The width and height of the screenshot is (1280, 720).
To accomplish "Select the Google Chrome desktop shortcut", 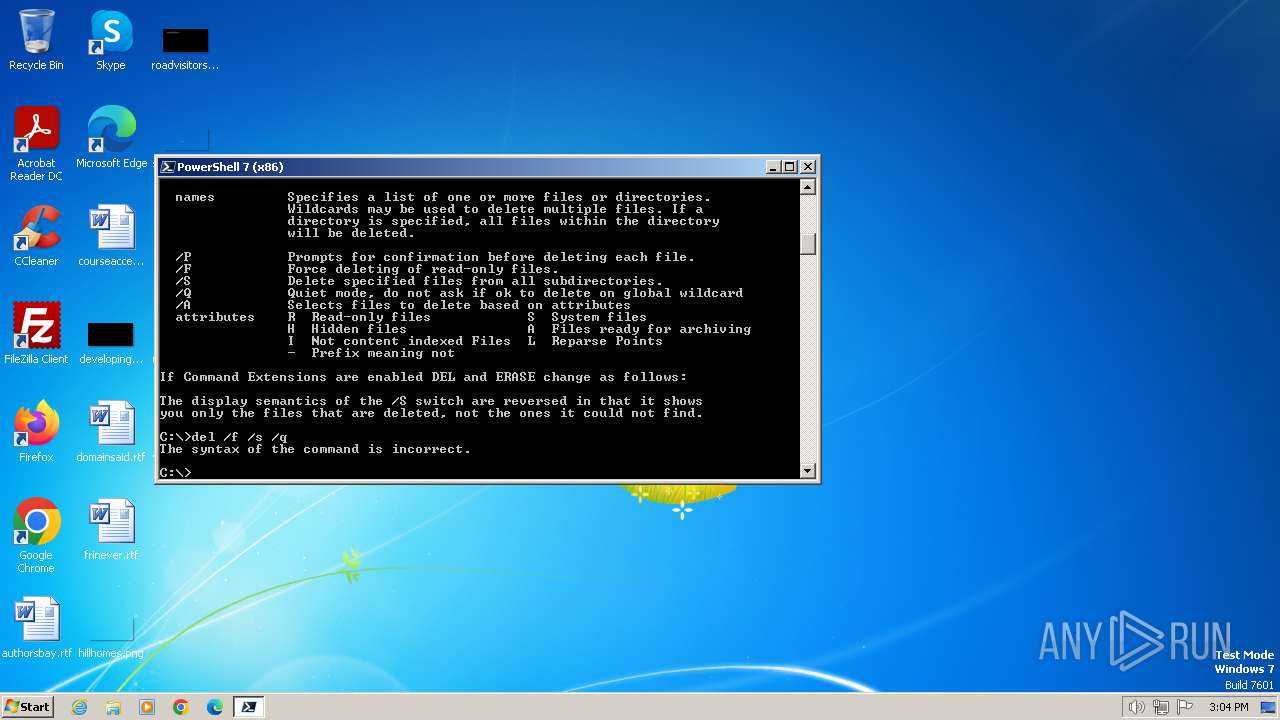I will (36, 536).
